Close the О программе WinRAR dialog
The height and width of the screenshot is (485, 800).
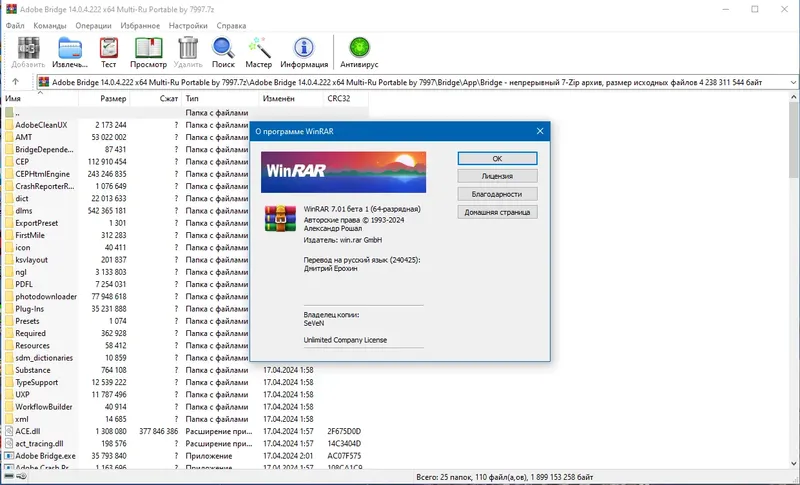tap(540, 131)
